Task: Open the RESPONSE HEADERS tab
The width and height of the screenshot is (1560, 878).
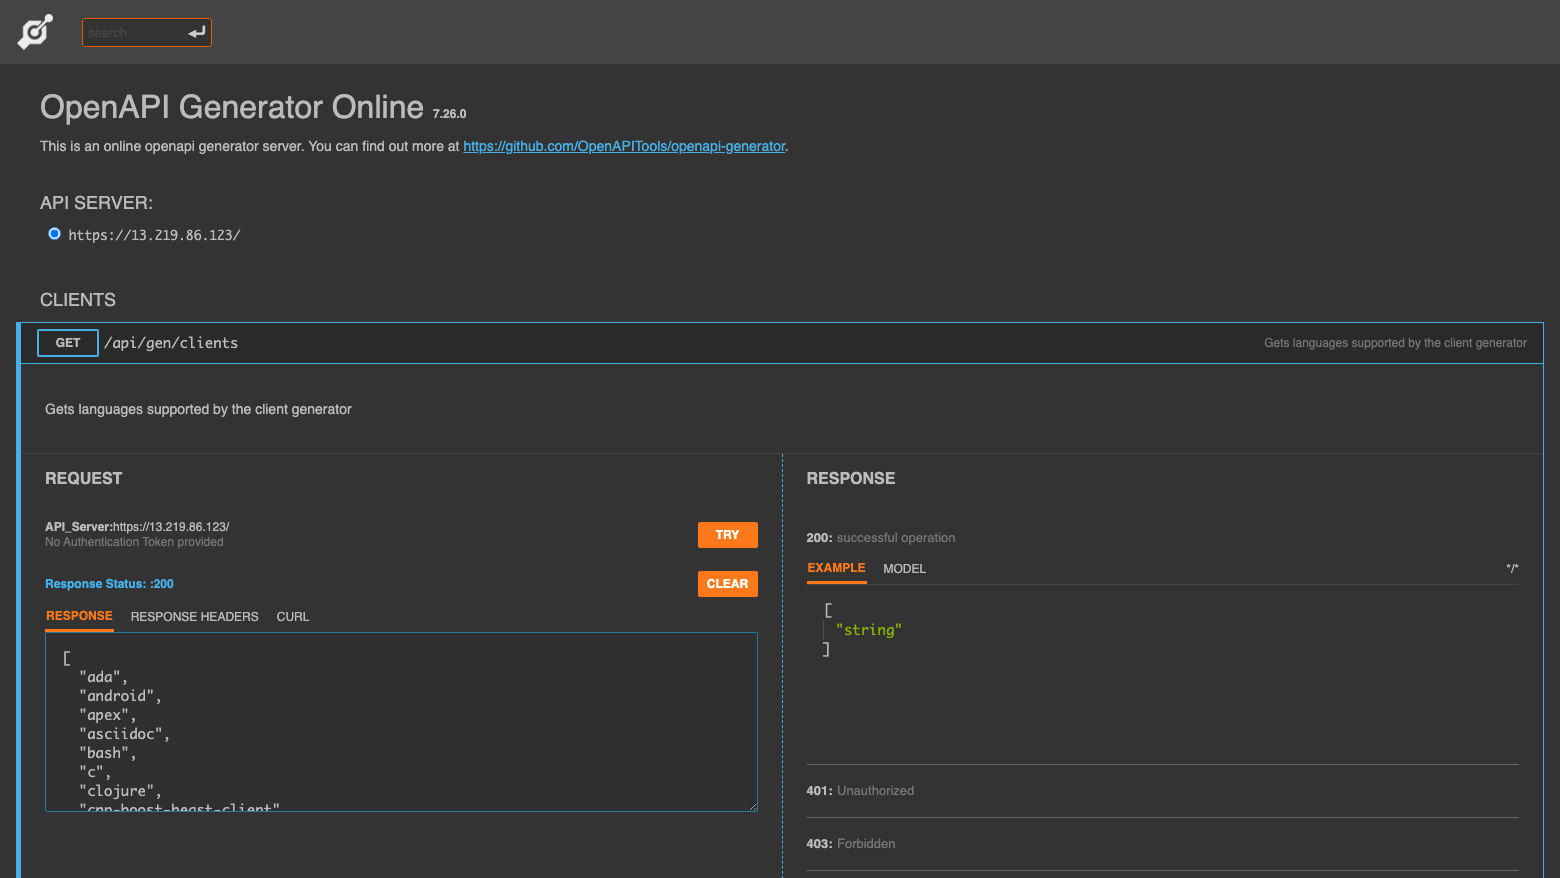Action: (194, 617)
